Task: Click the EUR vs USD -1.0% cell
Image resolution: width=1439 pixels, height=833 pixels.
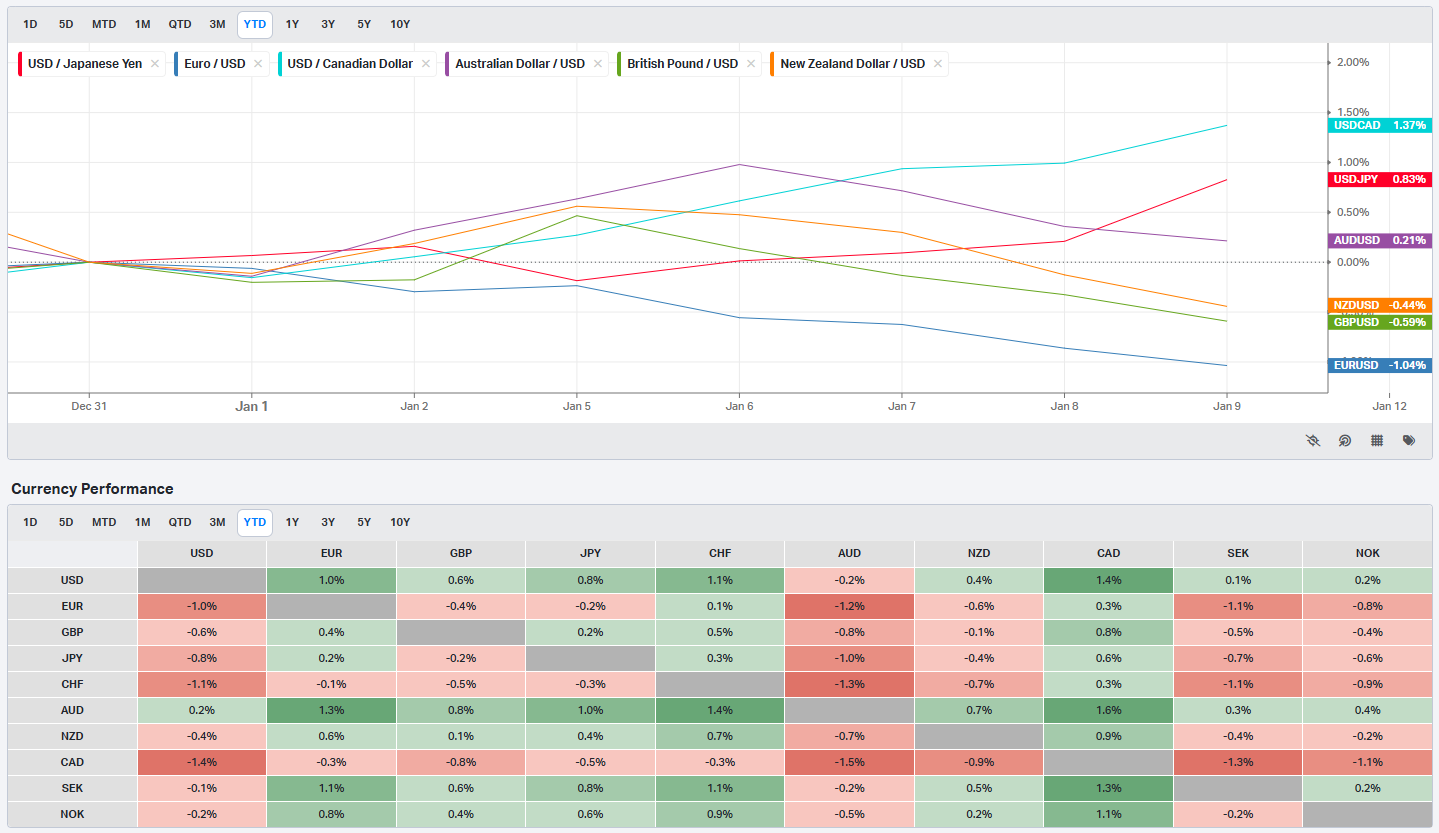Action: 202,606
